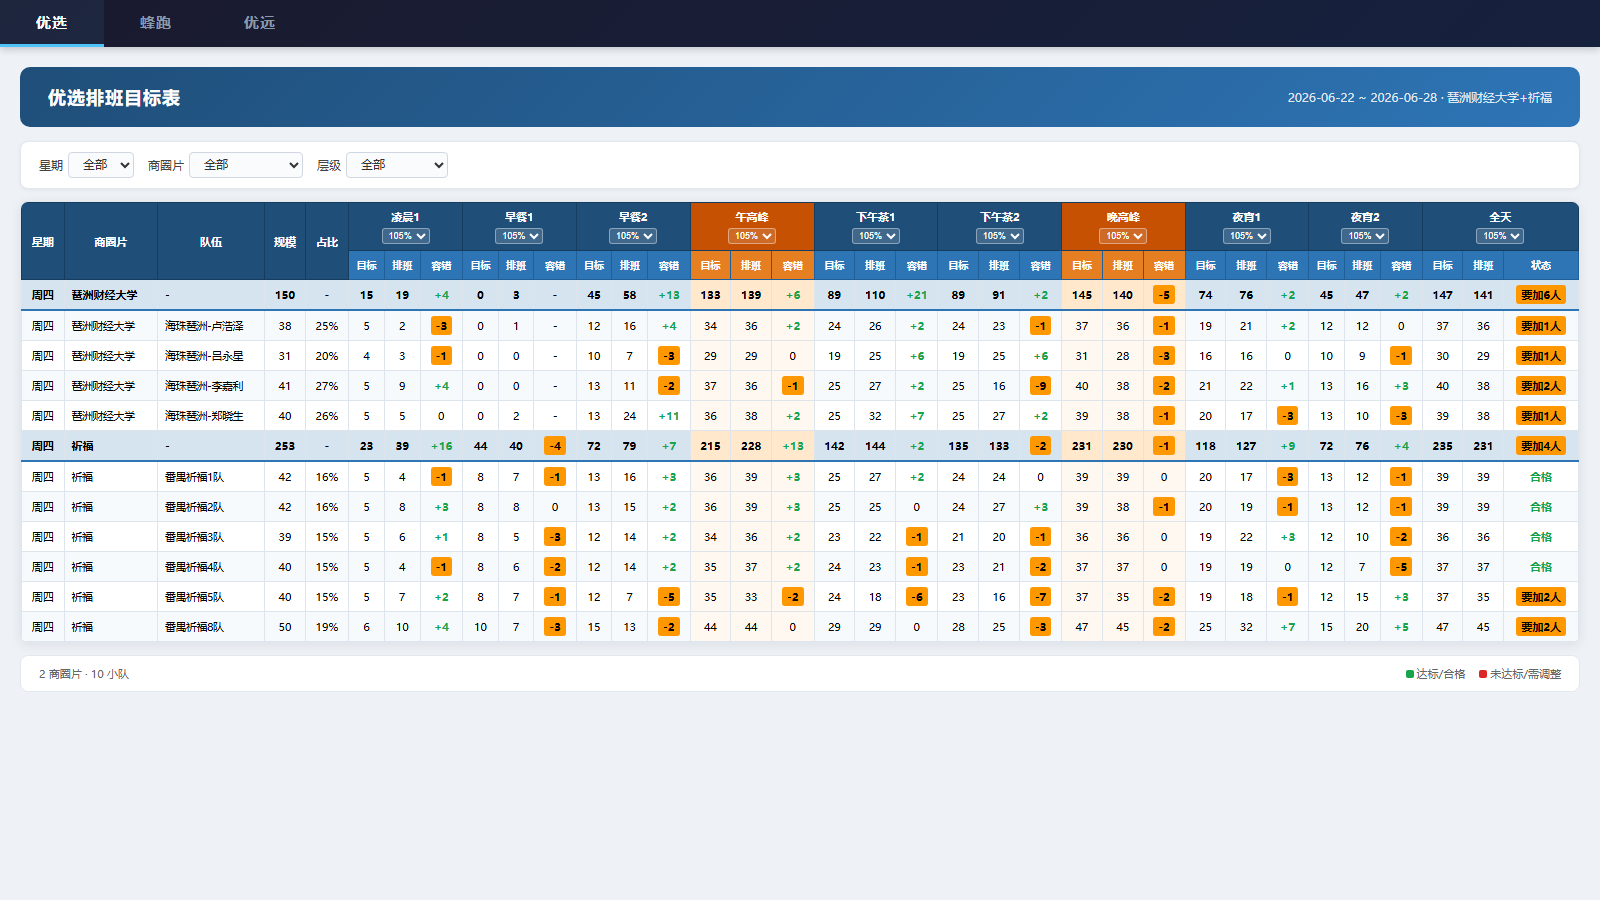Click the status badge for 海珠琶洲-李嘉利

point(1541,386)
